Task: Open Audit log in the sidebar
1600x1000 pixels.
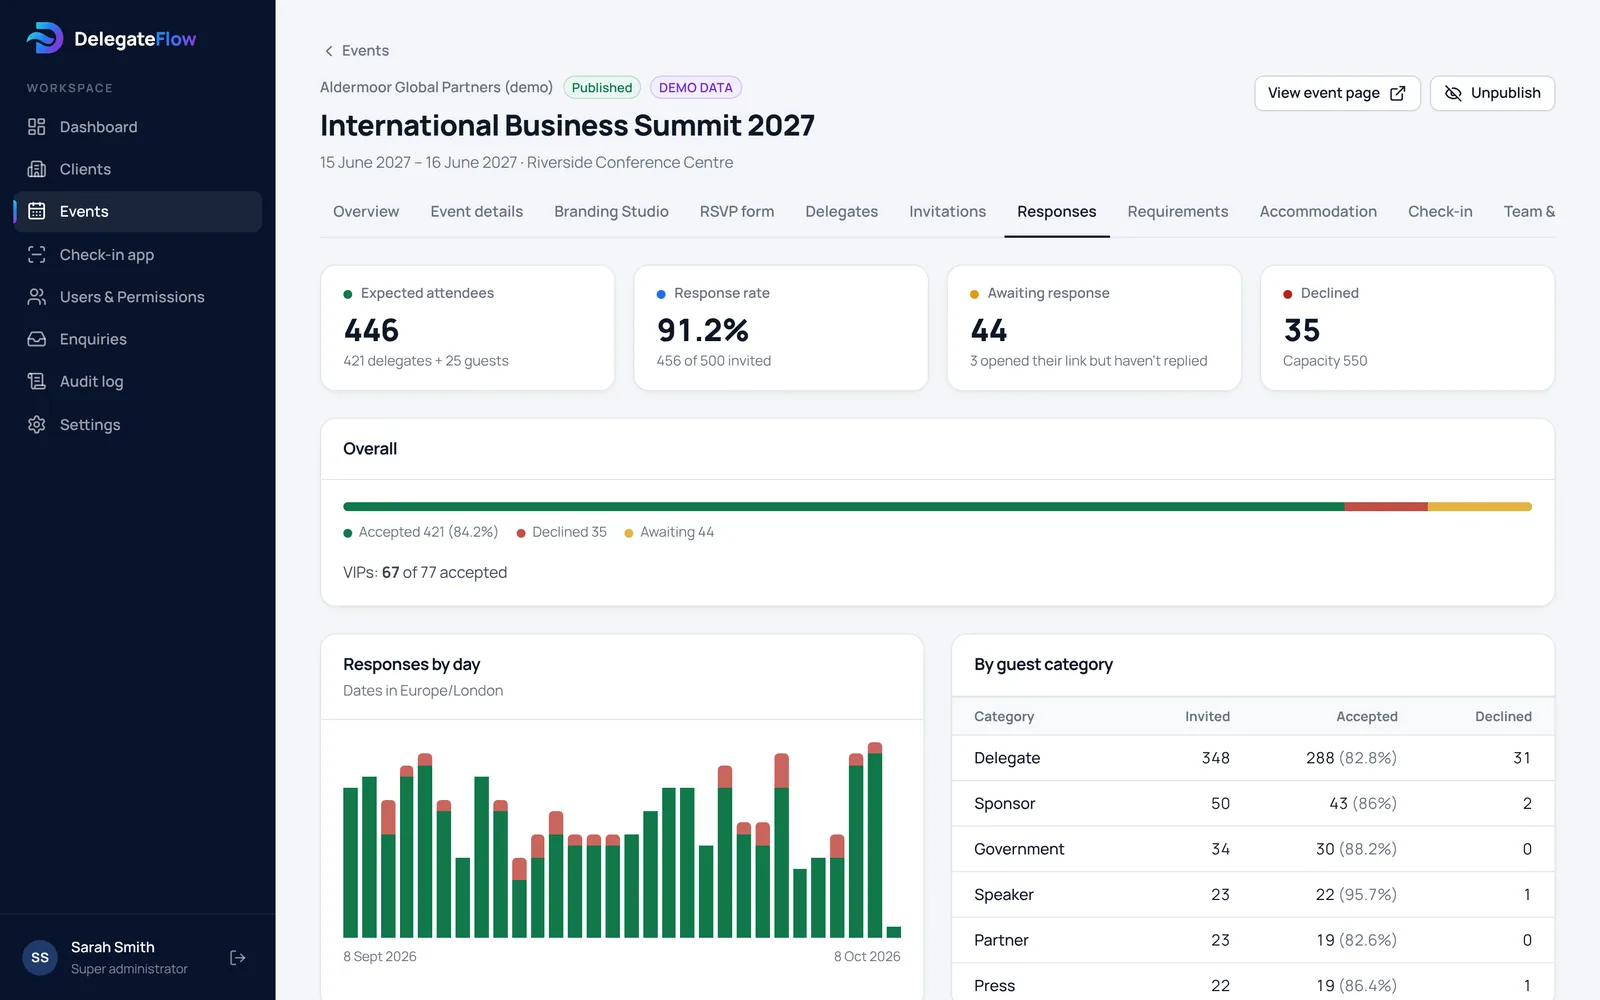Action: coord(138,381)
